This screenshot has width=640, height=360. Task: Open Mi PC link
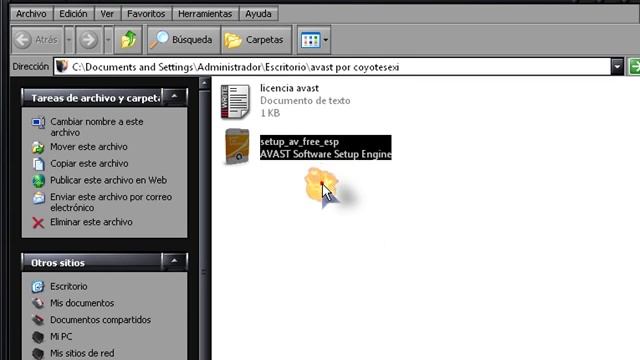point(61,337)
